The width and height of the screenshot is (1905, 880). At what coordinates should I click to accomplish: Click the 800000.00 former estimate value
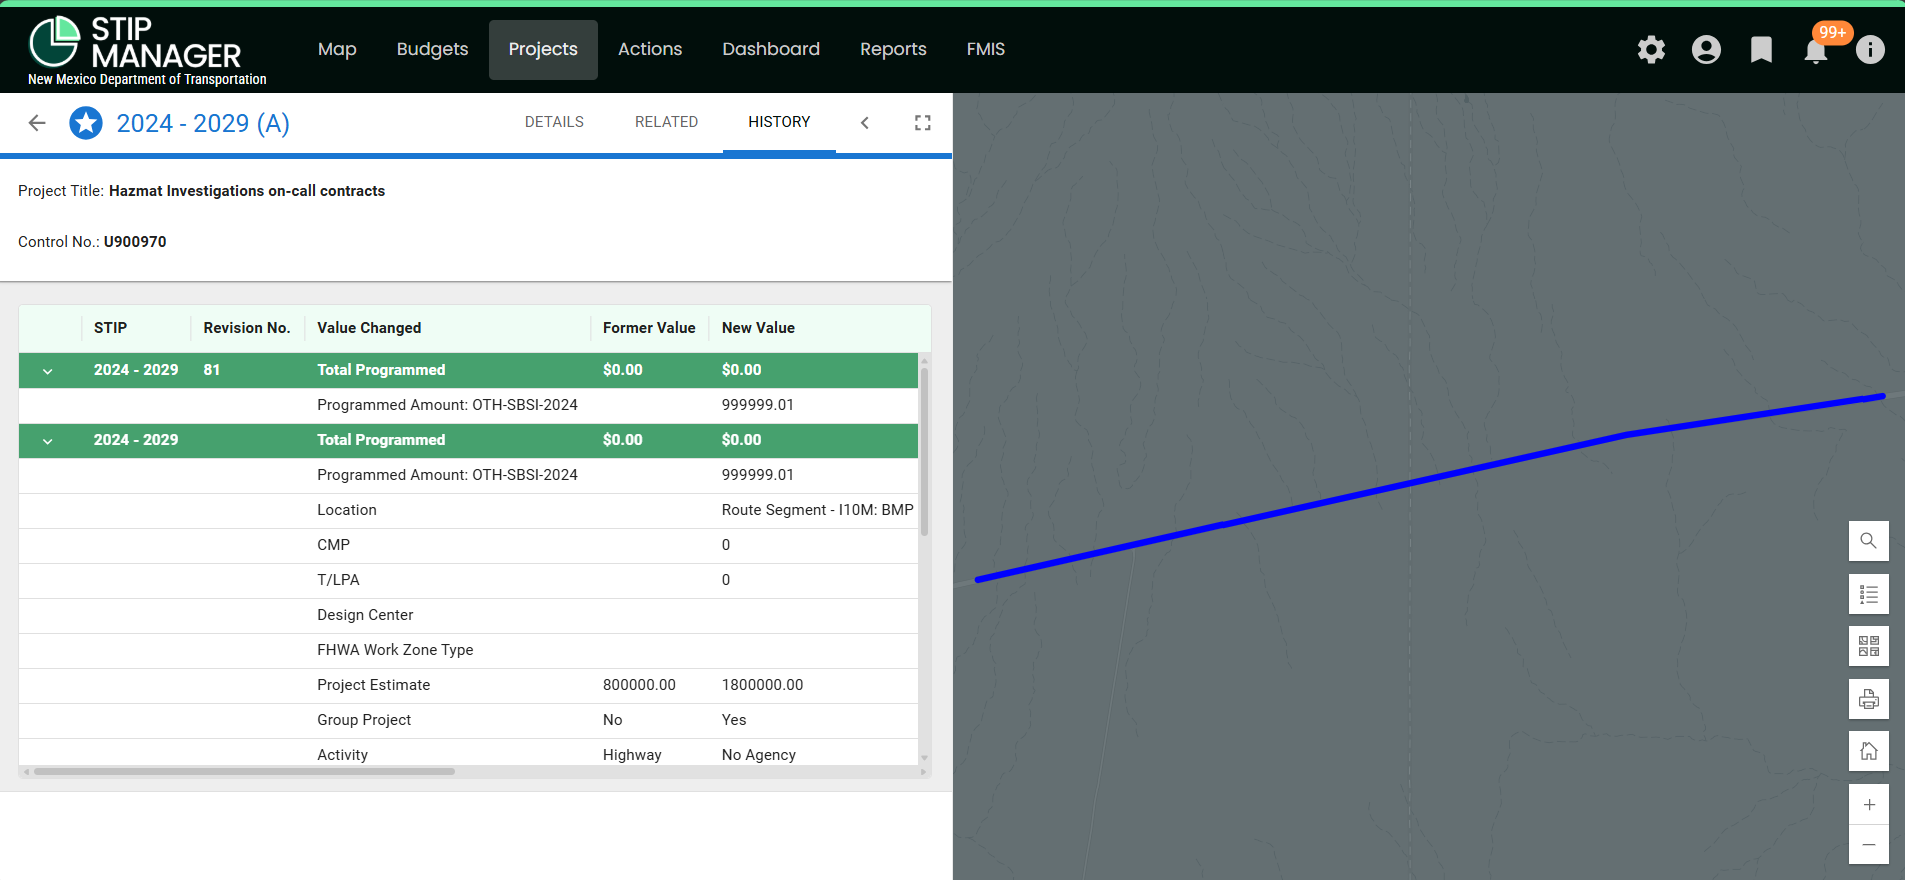(x=639, y=685)
